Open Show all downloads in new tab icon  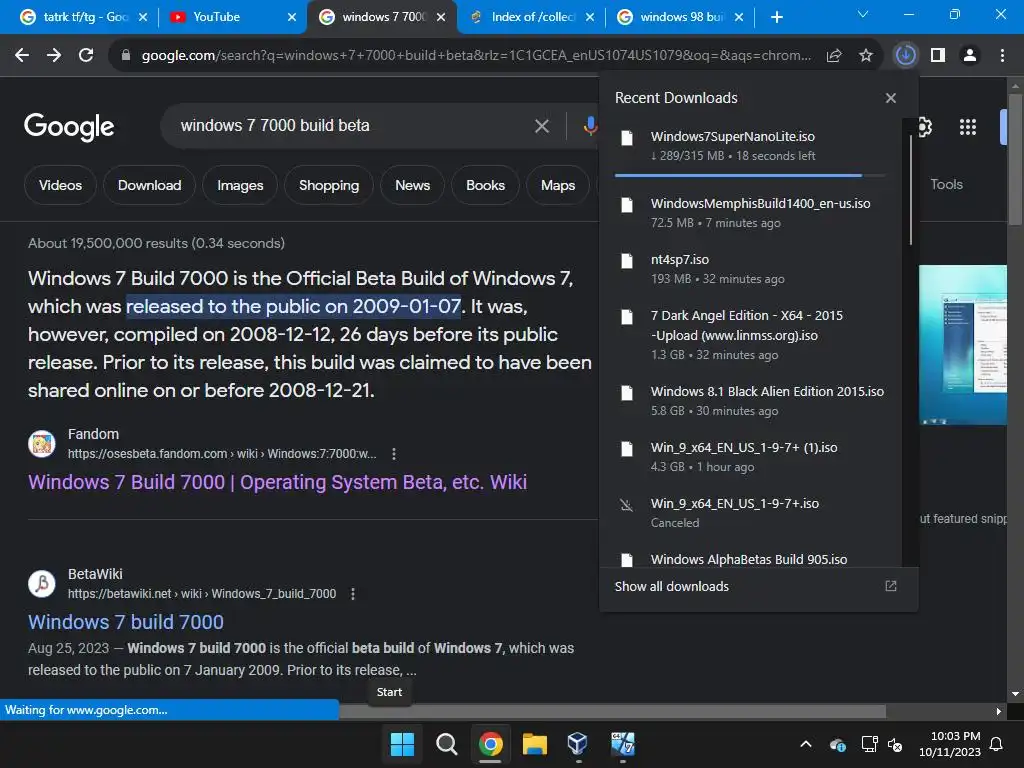coord(891,586)
